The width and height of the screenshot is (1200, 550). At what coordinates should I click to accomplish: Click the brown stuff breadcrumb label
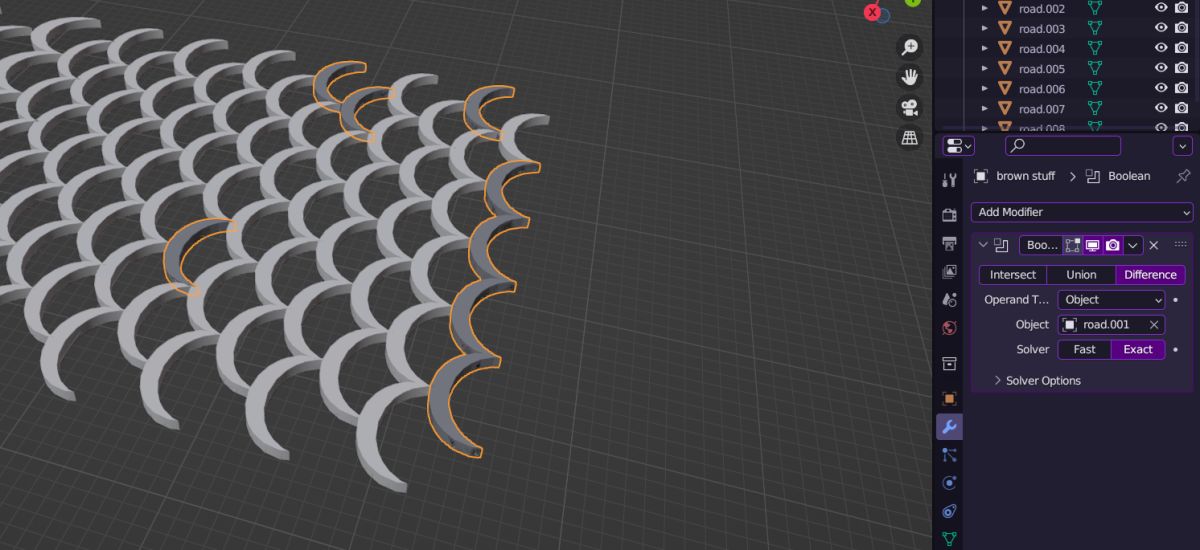coord(1025,176)
